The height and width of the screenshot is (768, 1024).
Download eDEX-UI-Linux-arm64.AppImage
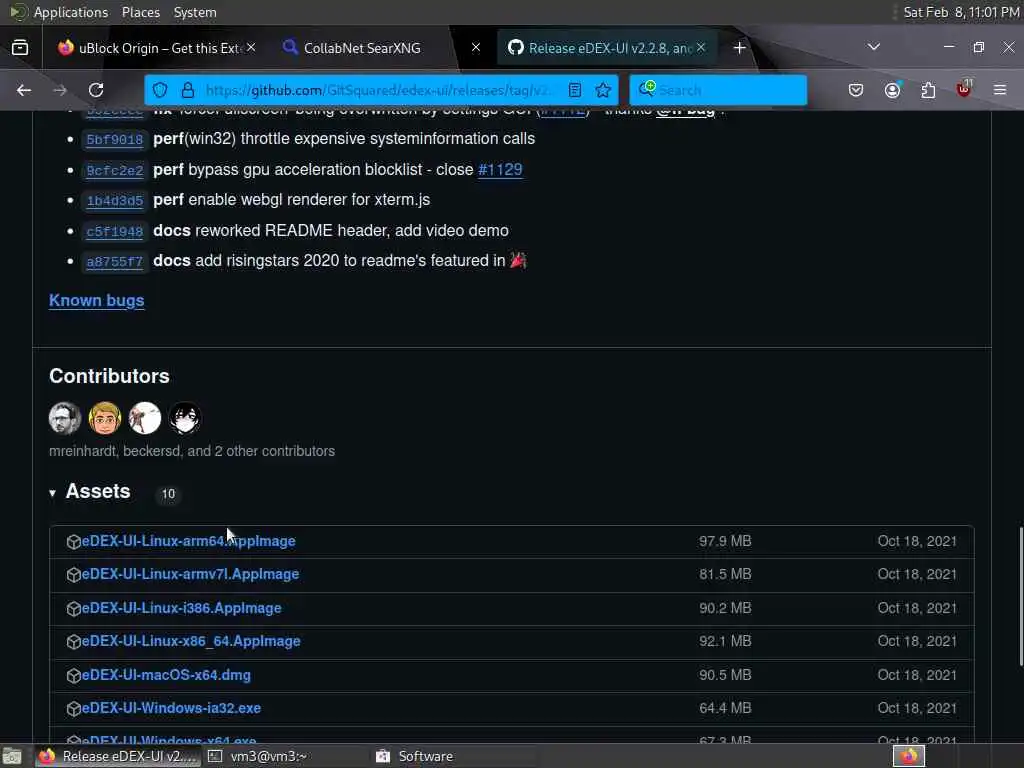point(188,541)
